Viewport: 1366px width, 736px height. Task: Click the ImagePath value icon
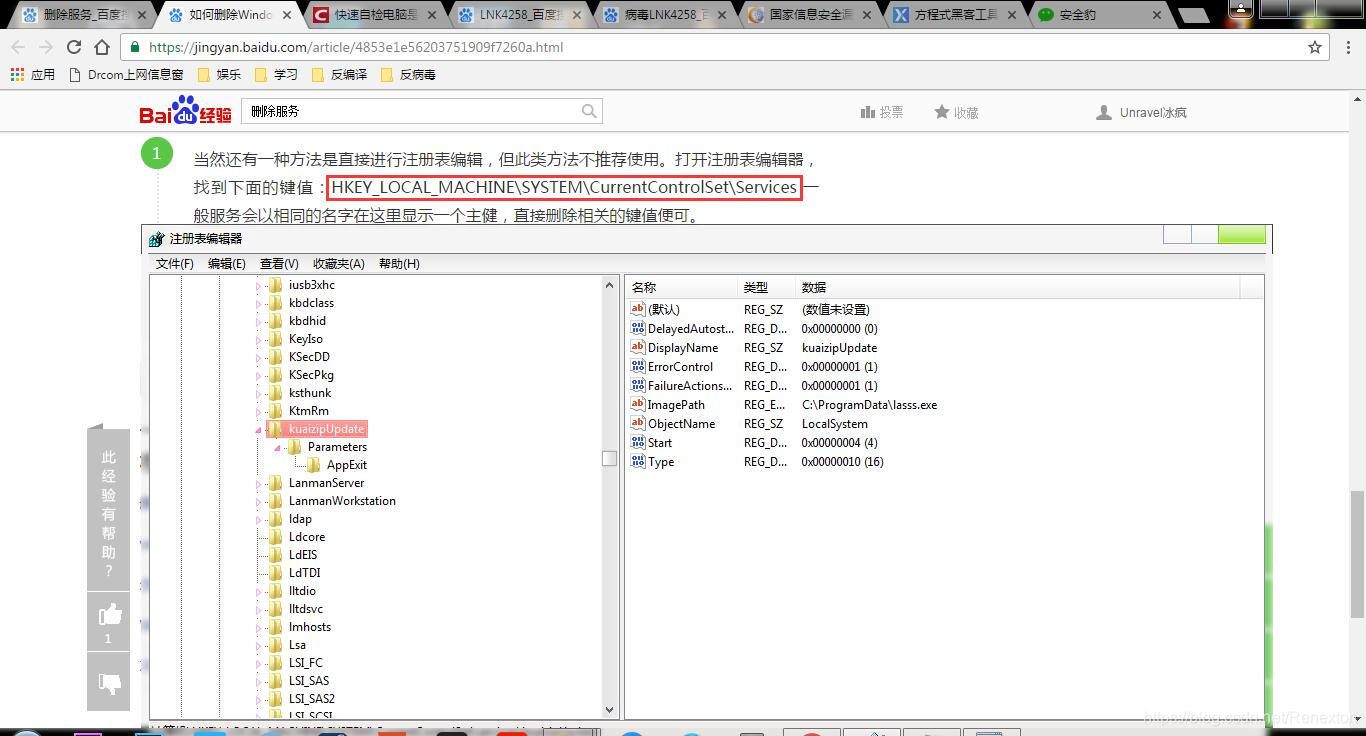point(638,404)
